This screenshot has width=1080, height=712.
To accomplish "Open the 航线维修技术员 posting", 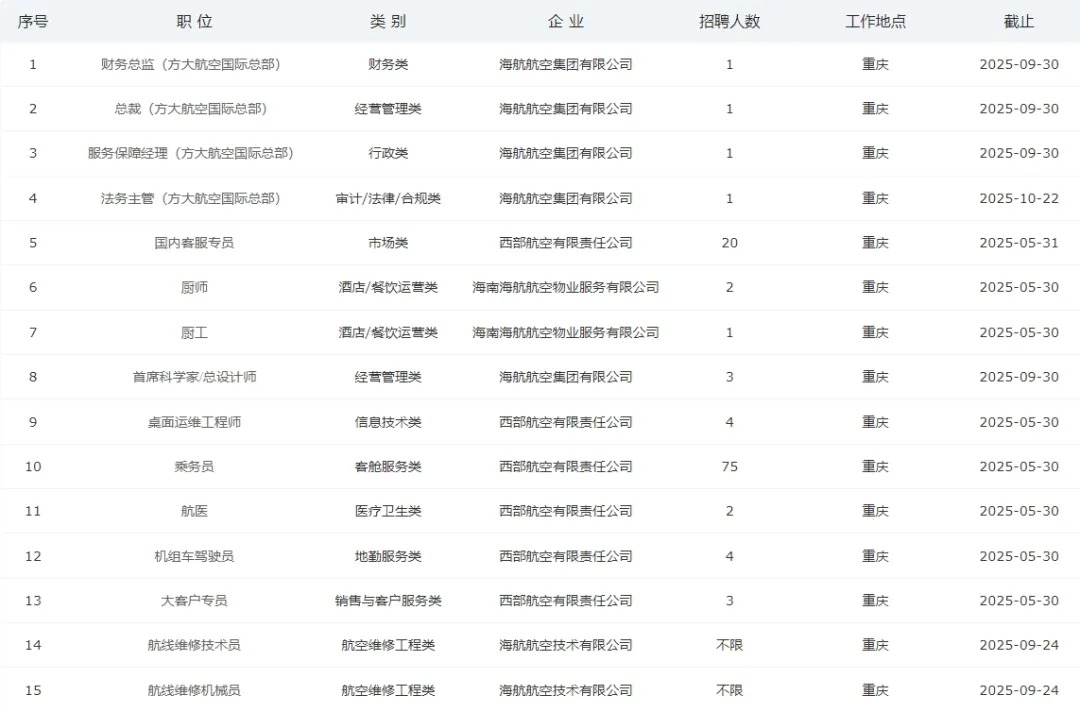I will [x=194, y=645].
